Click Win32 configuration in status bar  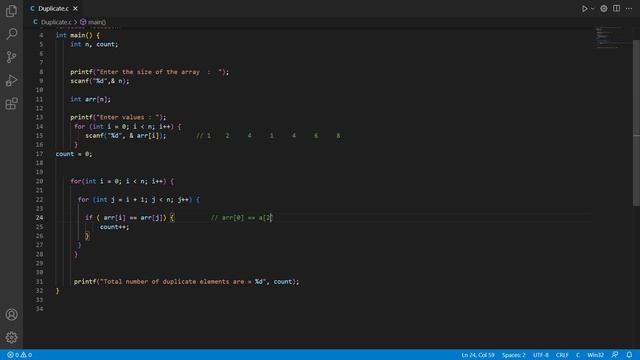point(596,355)
